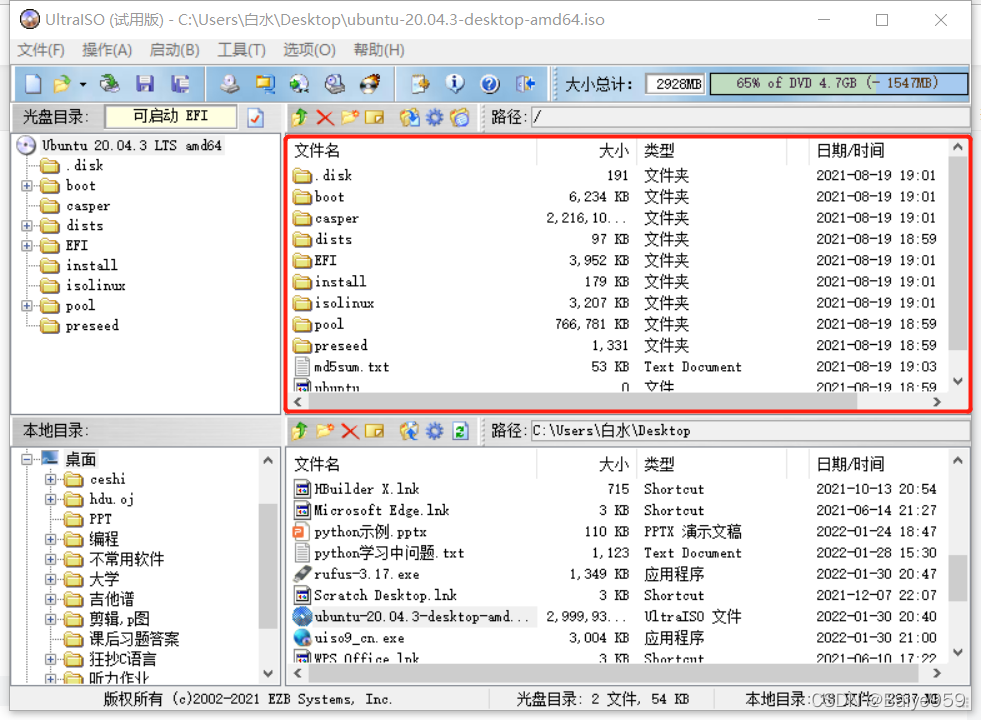Screen dimensions: 981x720
Task: Open the 启动(B) menu
Action: click(x=175, y=50)
